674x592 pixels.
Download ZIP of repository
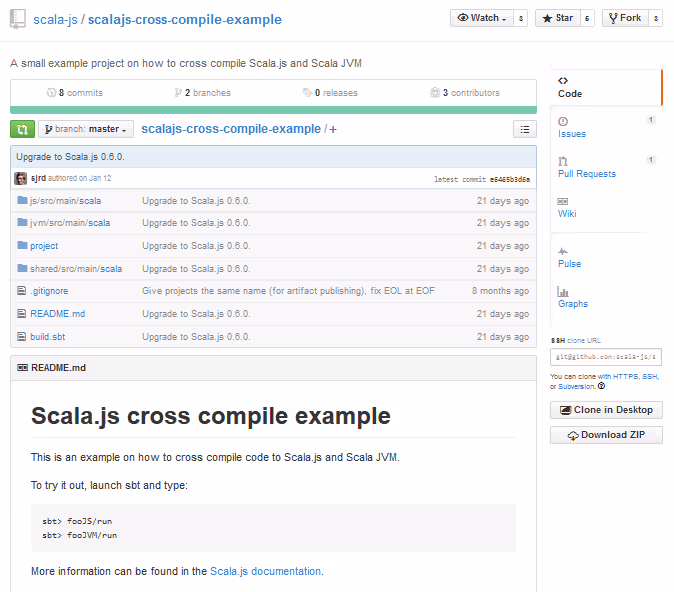click(606, 435)
